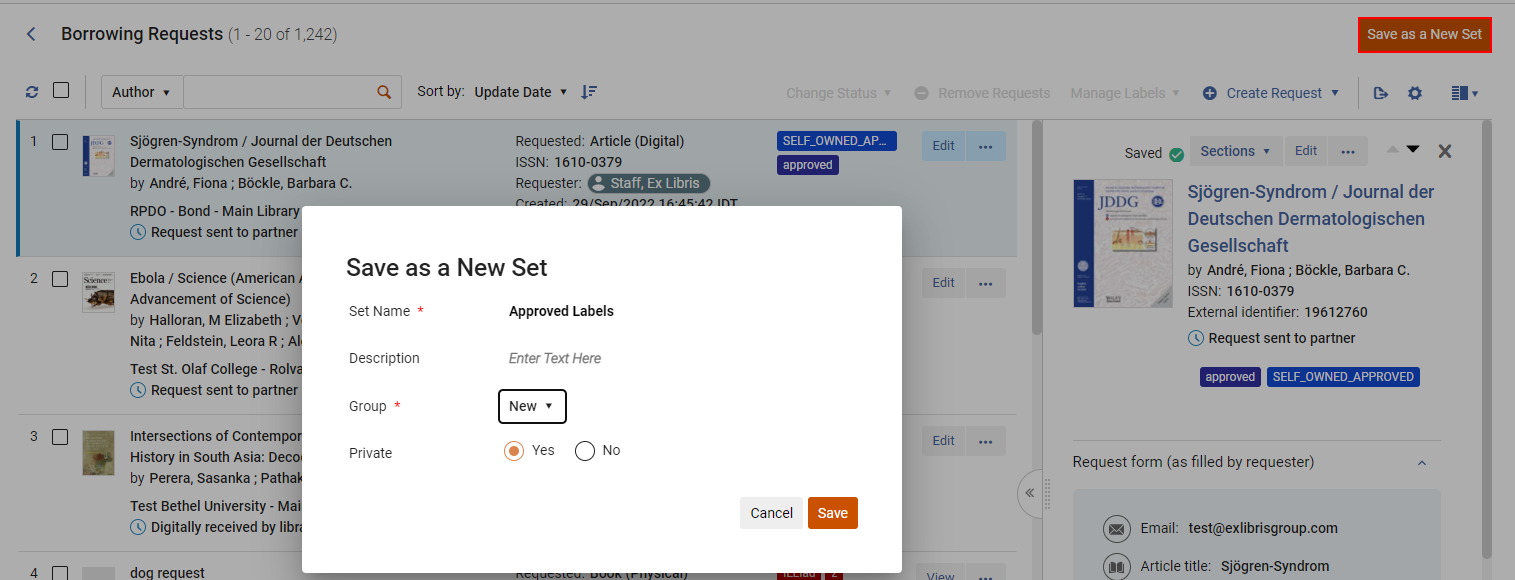The height and width of the screenshot is (580, 1515).
Task: Click the details panel vertical scrollbar
Action: [1487, 340]
